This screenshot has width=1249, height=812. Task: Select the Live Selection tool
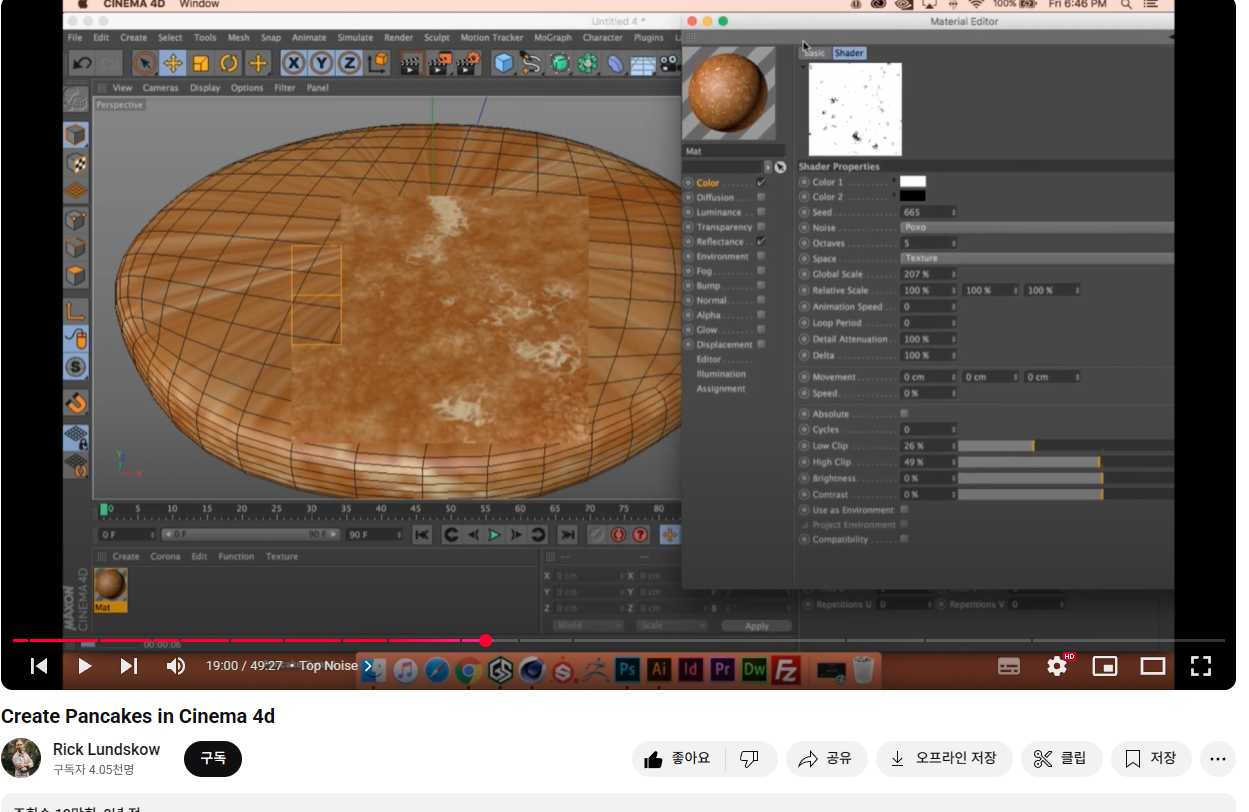145,63
